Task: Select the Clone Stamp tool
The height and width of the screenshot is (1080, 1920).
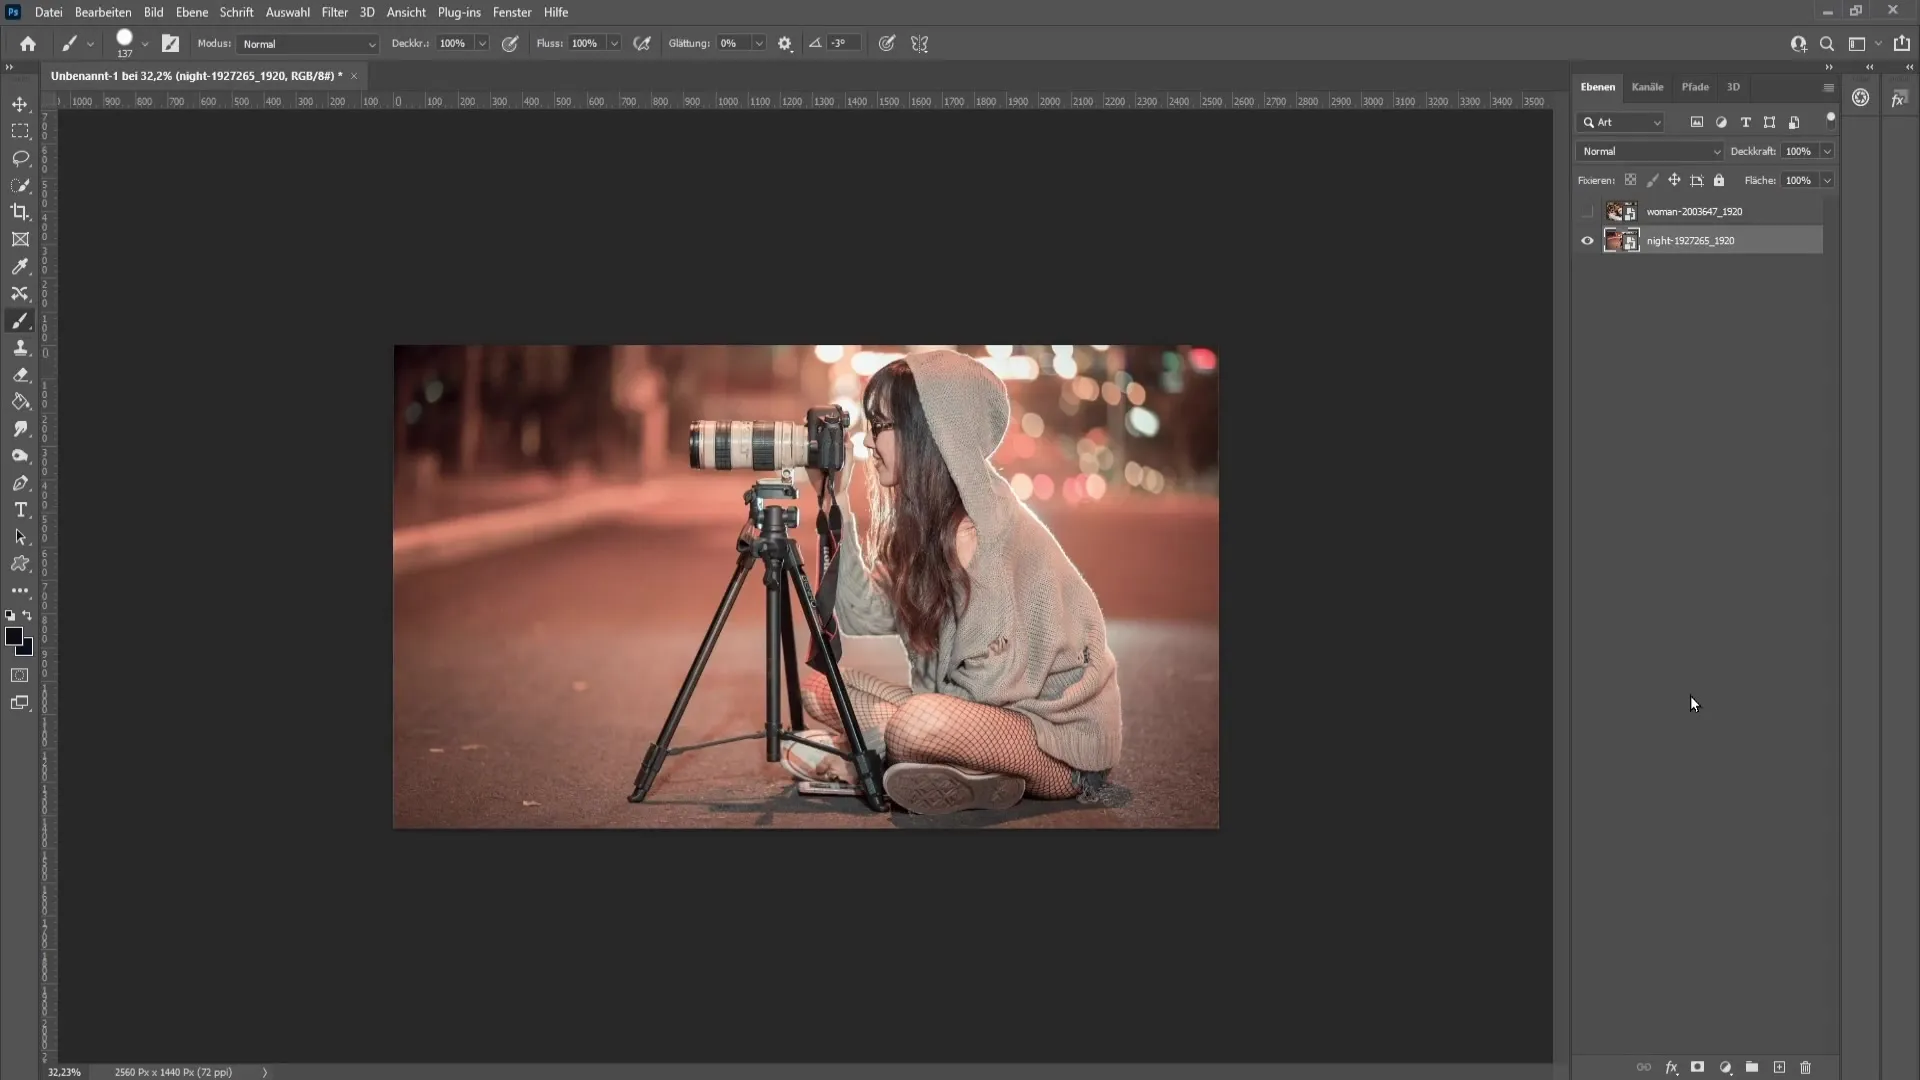Action: pos(20,348)
